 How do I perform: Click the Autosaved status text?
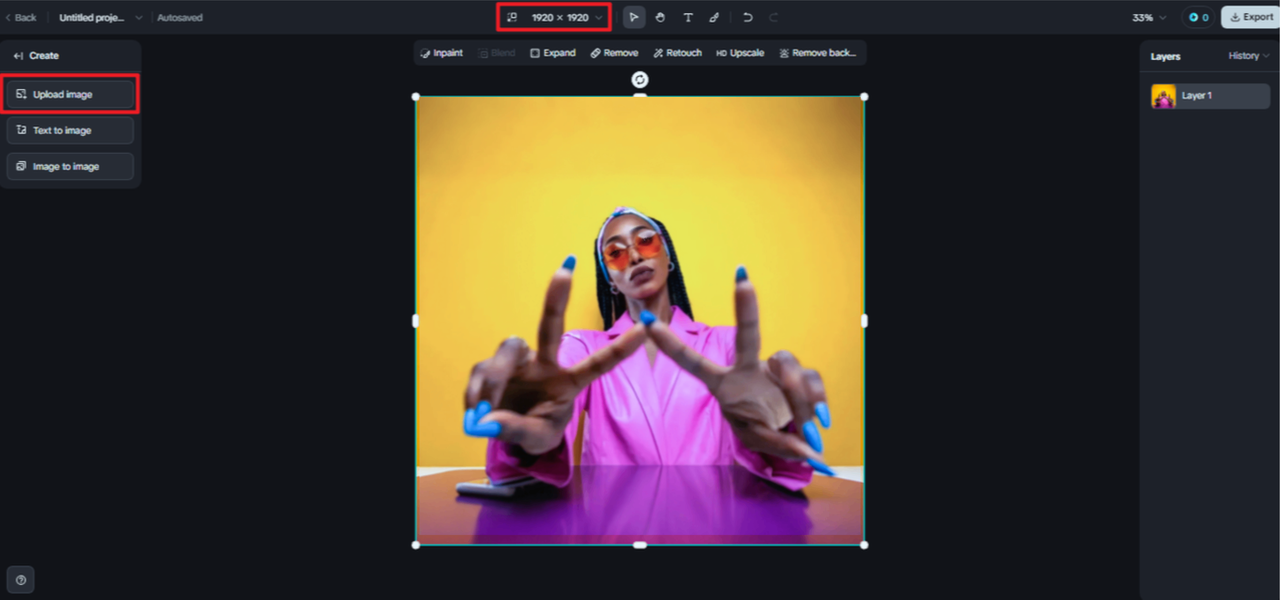tap(180, 18)
